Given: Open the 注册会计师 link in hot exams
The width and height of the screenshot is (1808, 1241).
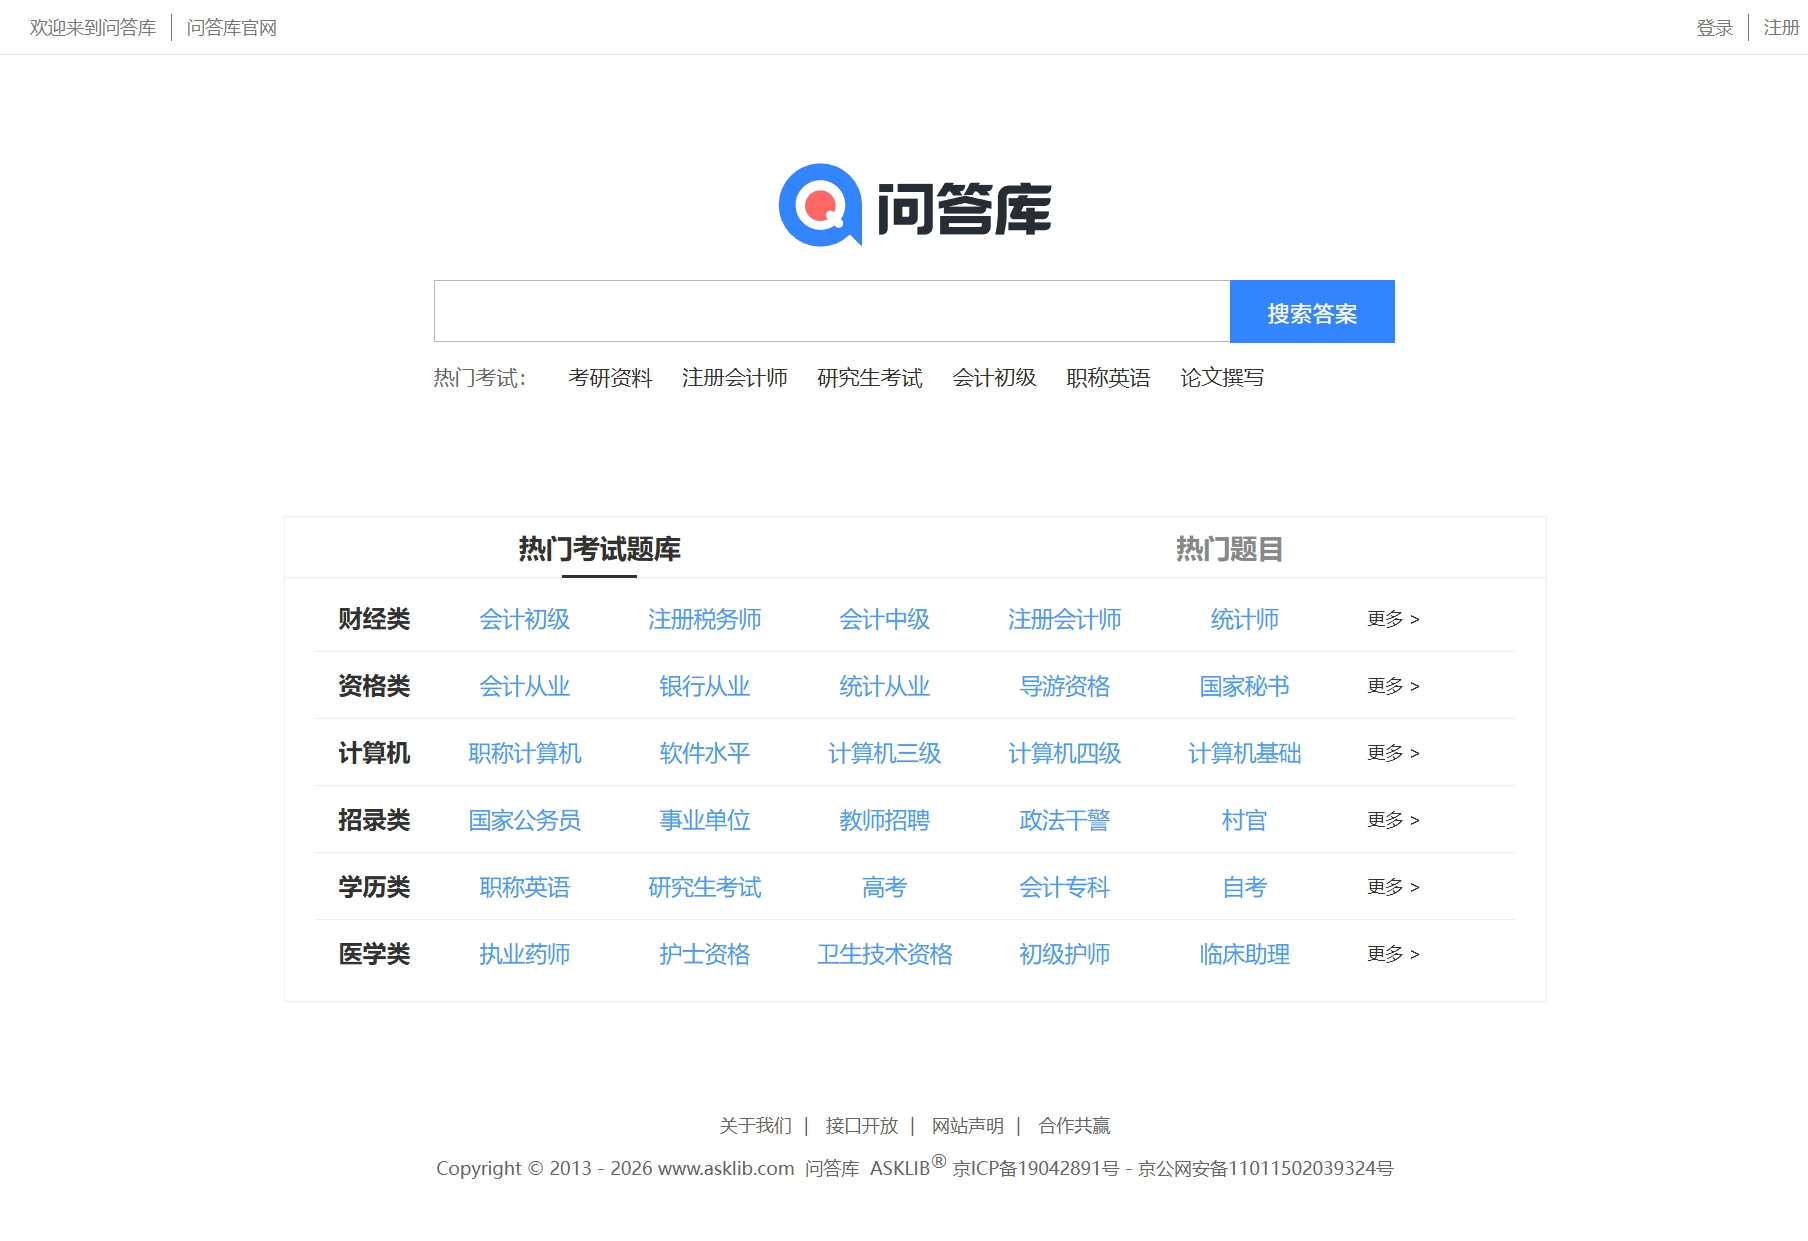Looking at the screenshot, I should 734,378.
